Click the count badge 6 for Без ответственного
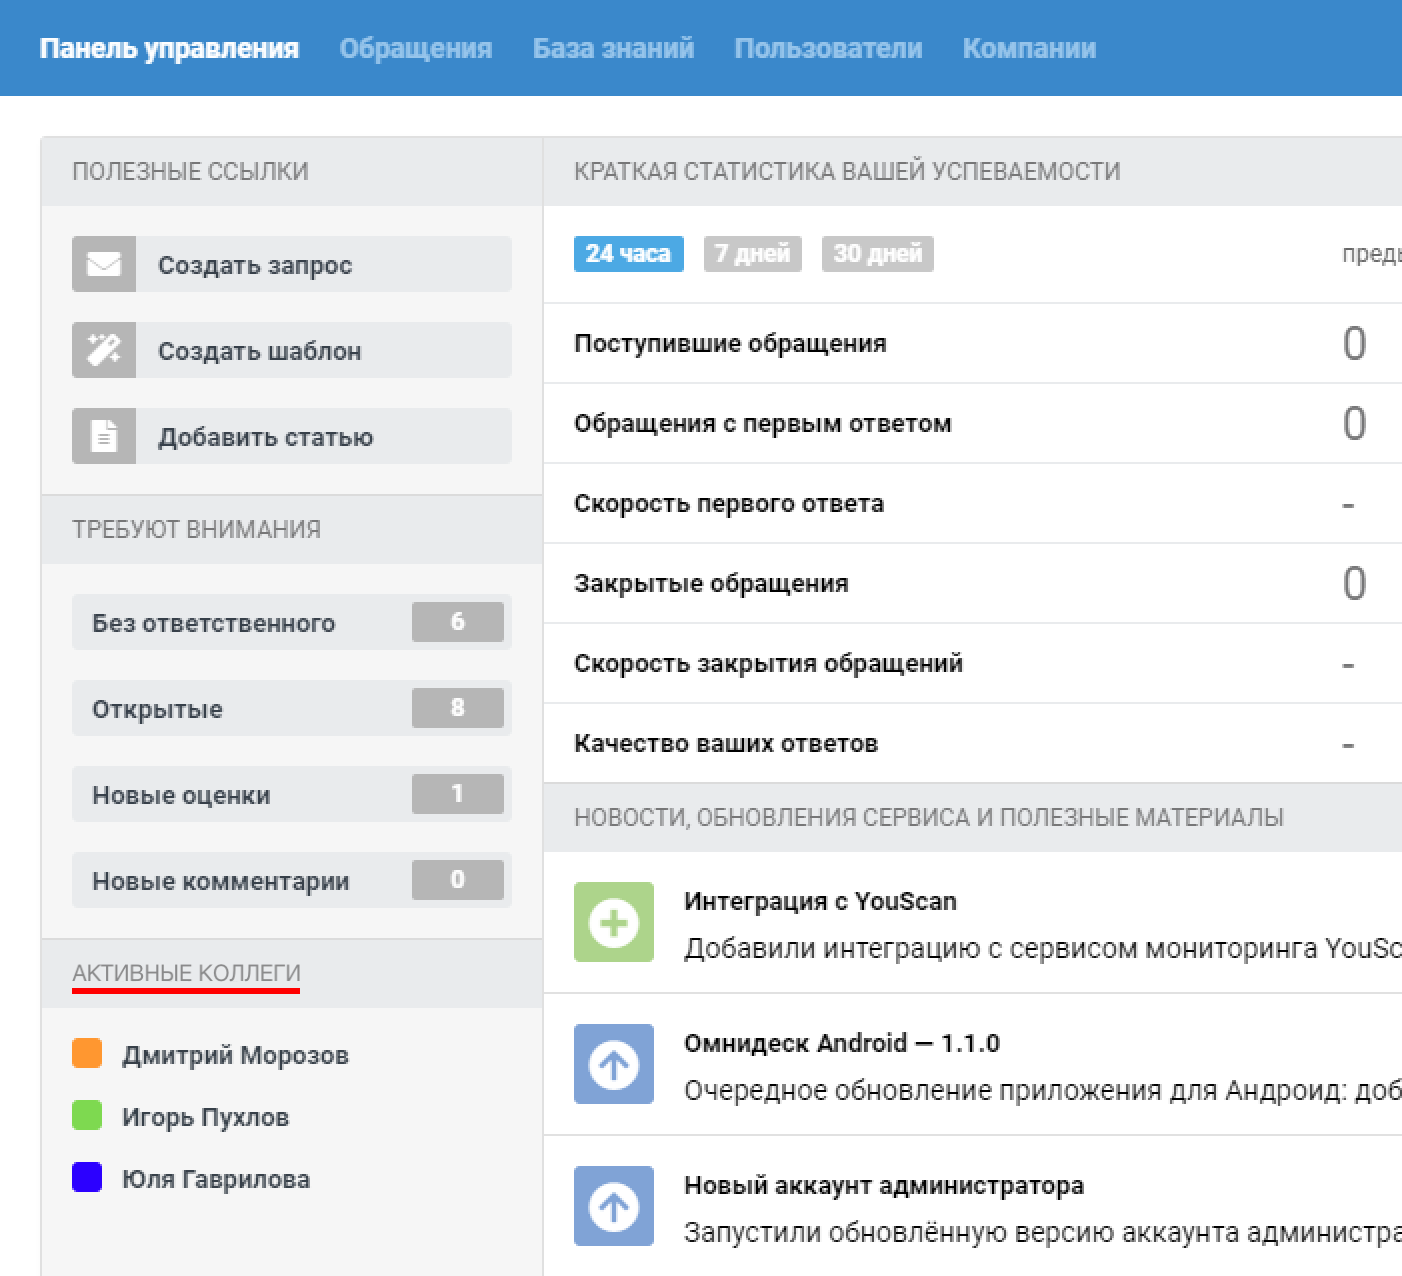The height and width of the screenshot is (1276, 1402). tap(458, 622)
